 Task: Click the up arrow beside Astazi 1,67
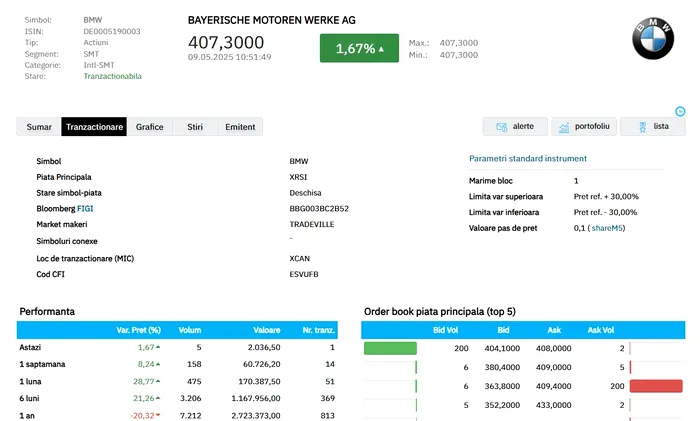[158, 347]
